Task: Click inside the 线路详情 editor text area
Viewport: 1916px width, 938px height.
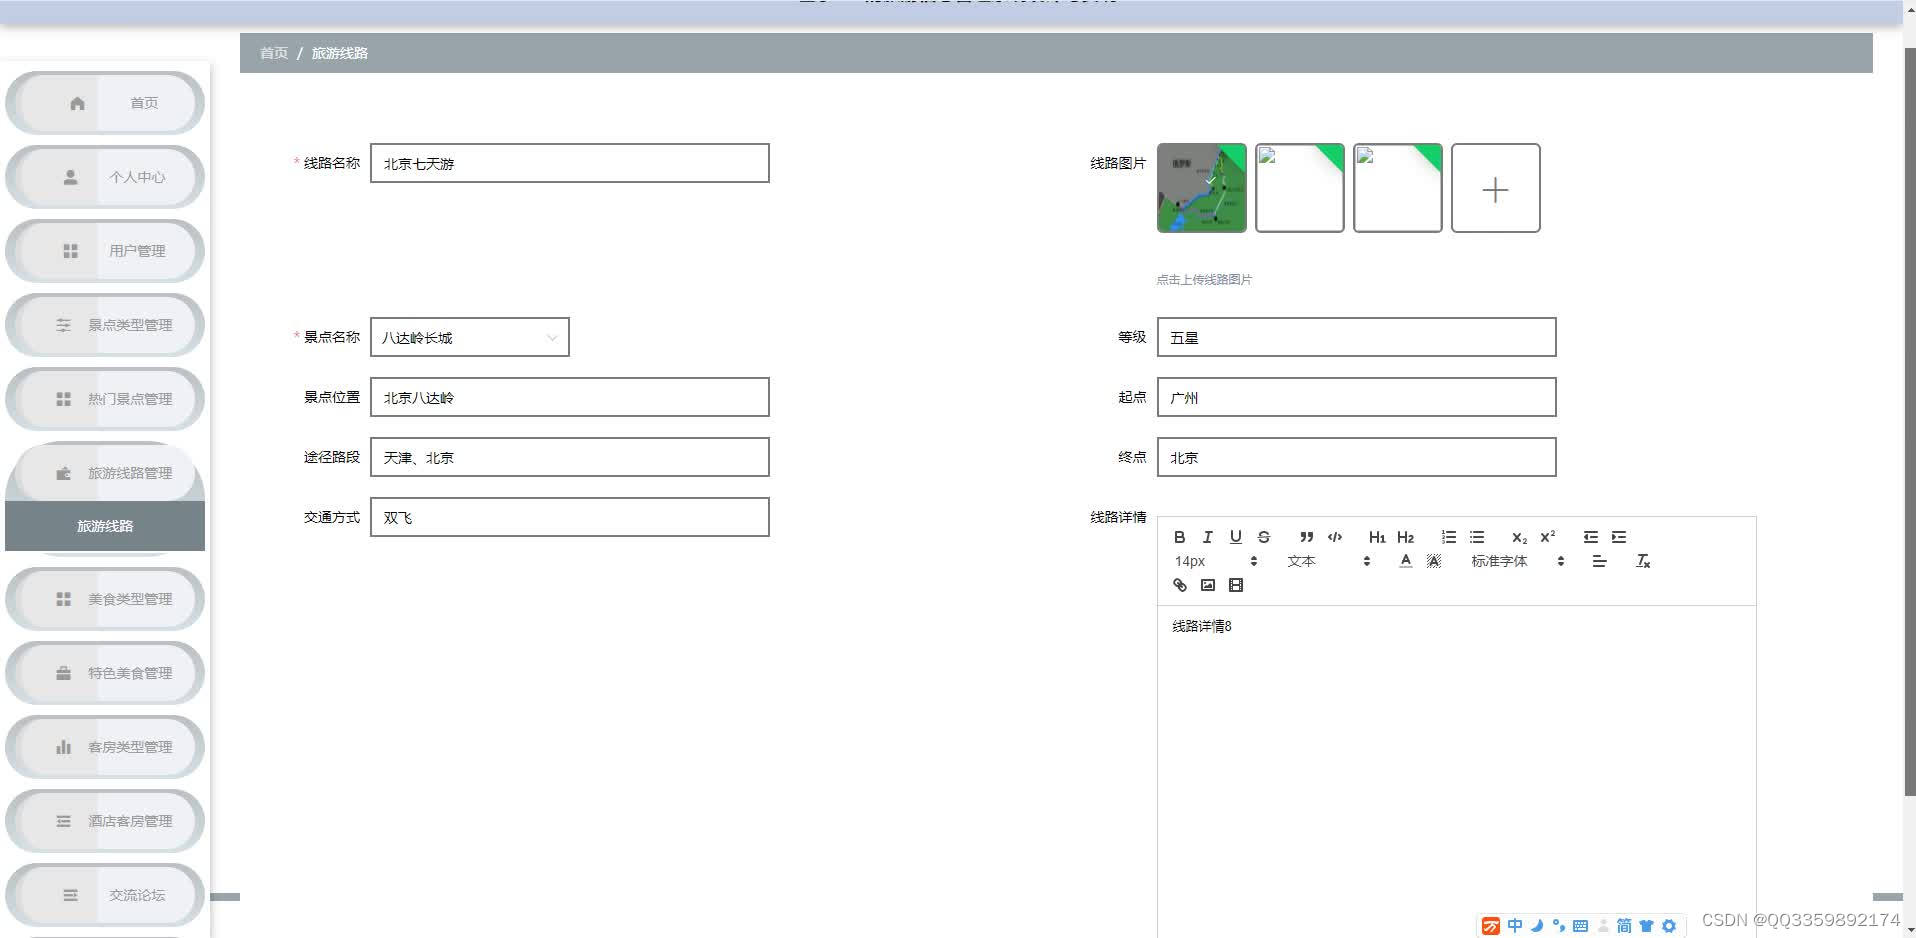Action: pyautogui.click(x=1456, y=770)
